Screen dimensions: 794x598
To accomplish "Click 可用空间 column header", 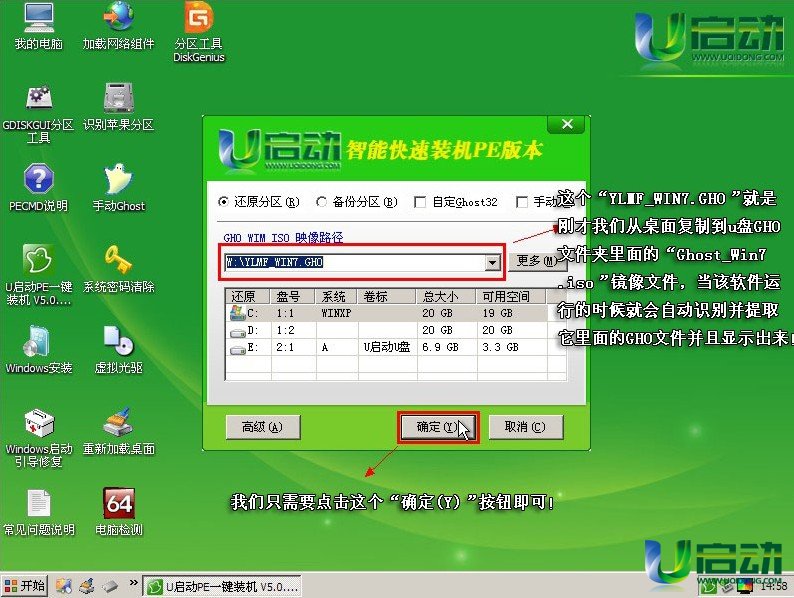I will pyautogui.click(x=511, y=296).
